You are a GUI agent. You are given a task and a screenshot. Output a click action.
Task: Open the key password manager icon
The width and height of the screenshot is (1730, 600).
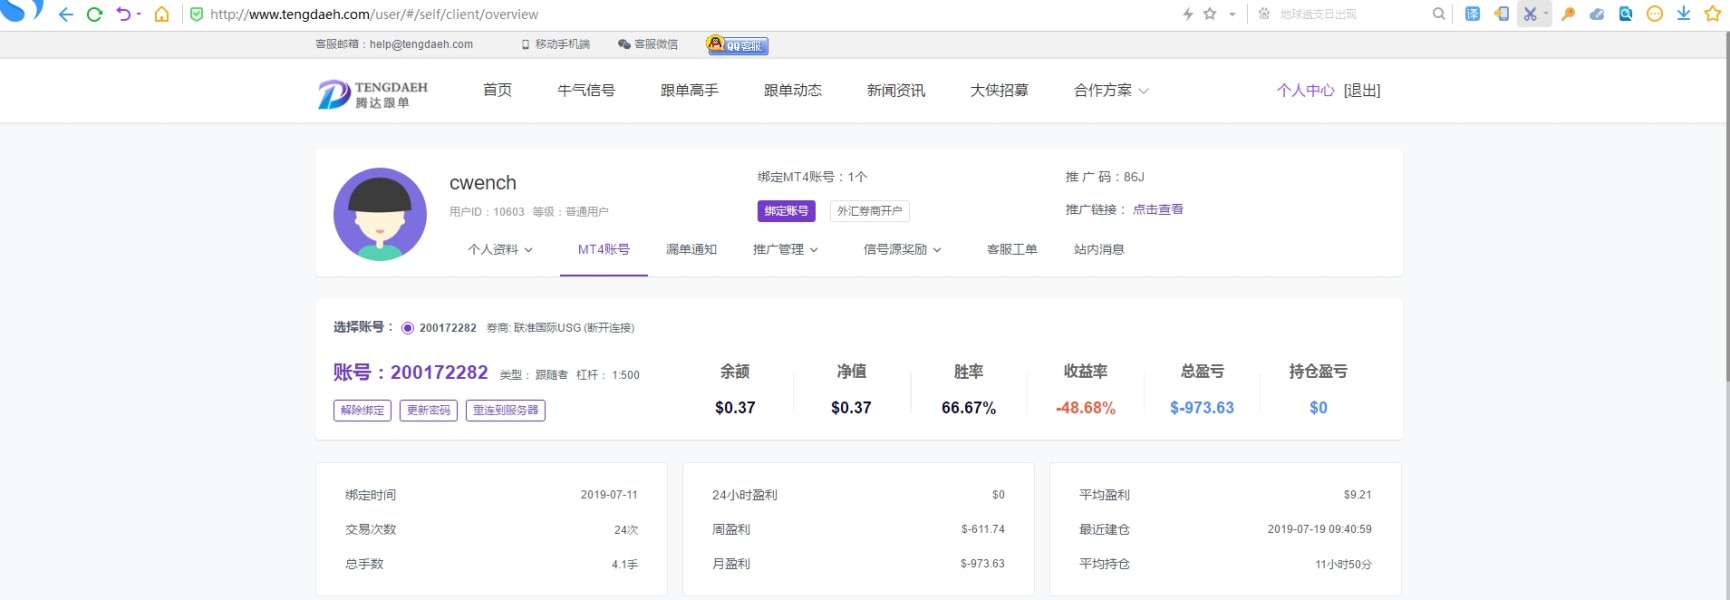coord(1568,14)
